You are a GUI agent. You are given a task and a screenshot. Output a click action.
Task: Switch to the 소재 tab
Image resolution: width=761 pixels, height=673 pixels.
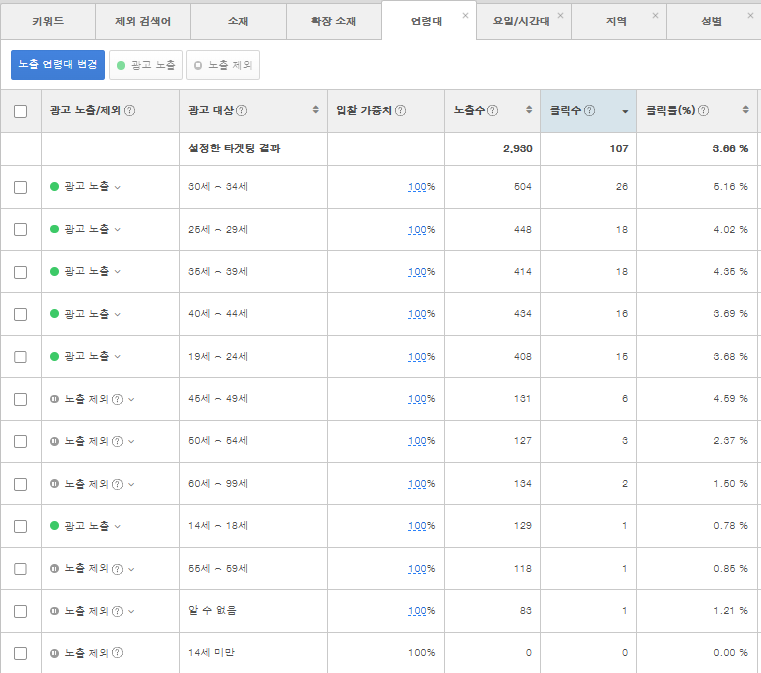(x=238, y=21)
